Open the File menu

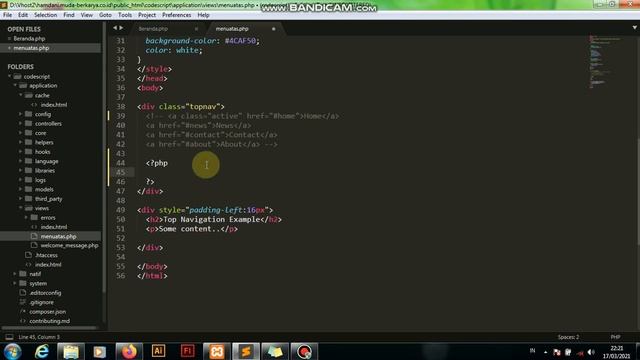[7, 15]
